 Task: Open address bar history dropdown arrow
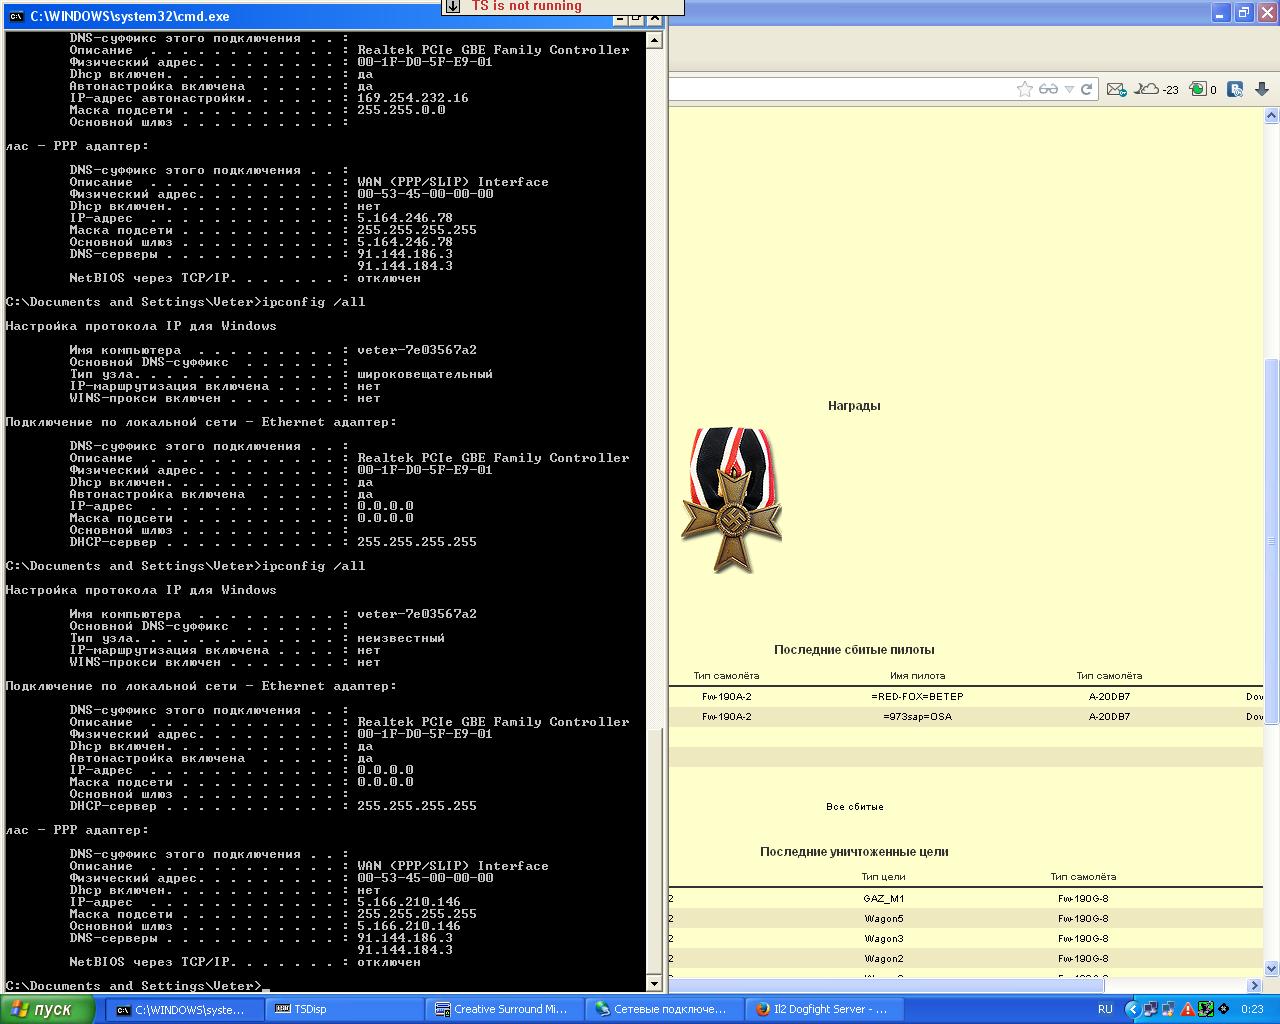(x=1069, y=89)
